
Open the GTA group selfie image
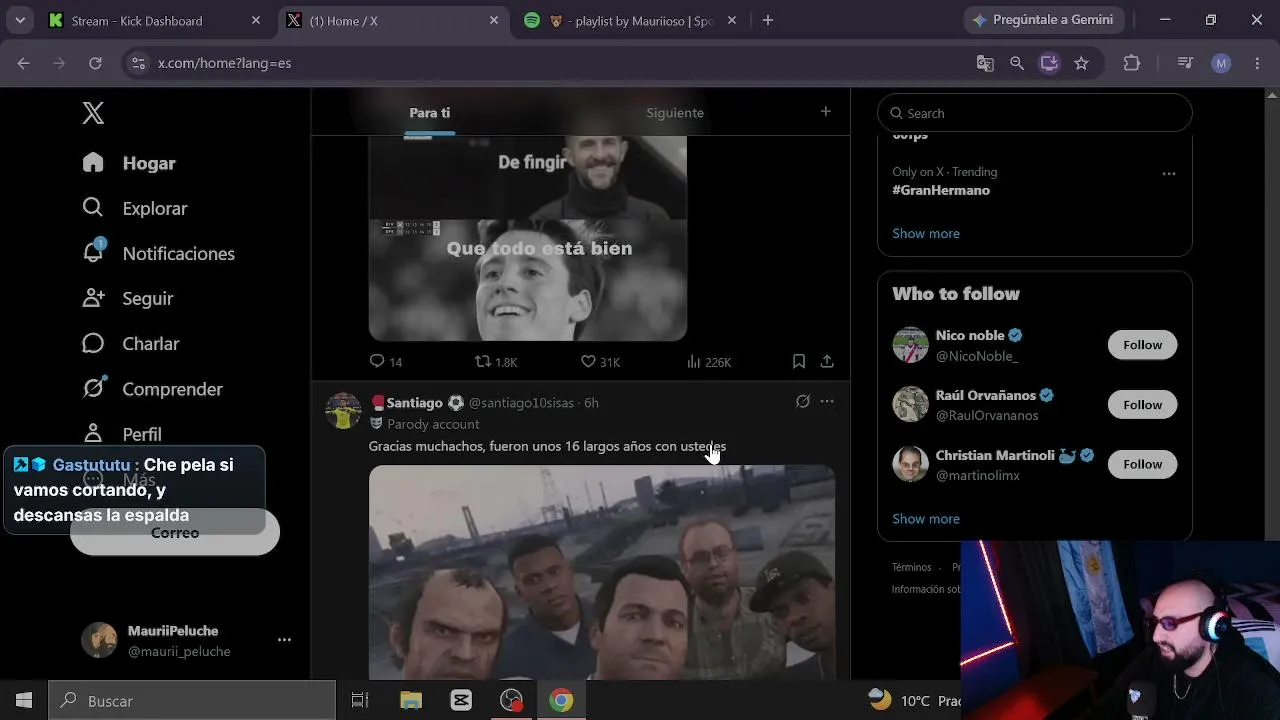(602, 572)
